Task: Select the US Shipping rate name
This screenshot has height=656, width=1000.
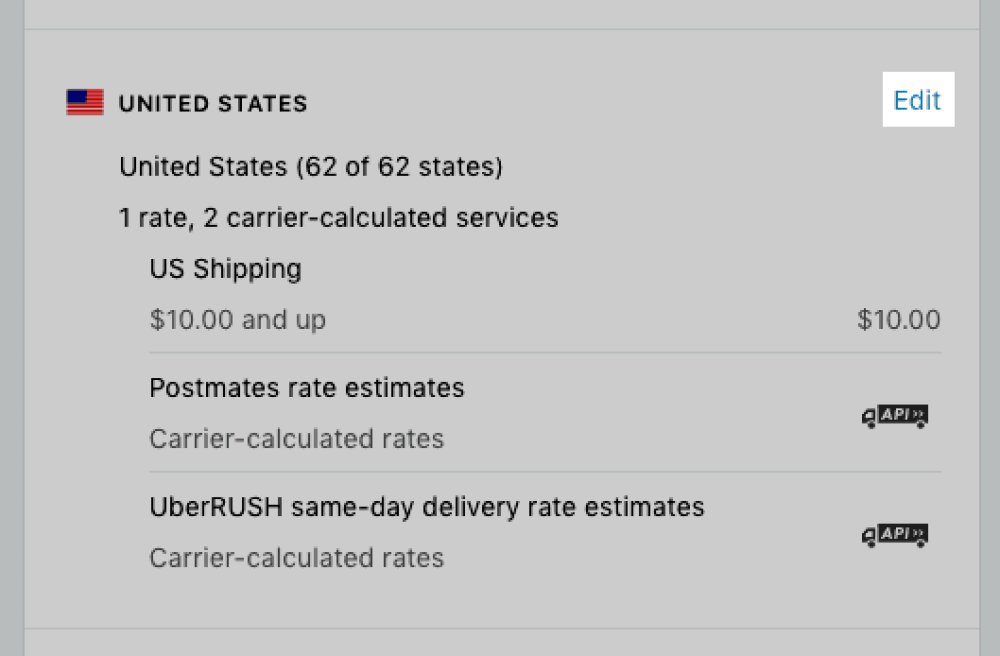Action: [x=225, y=269]
